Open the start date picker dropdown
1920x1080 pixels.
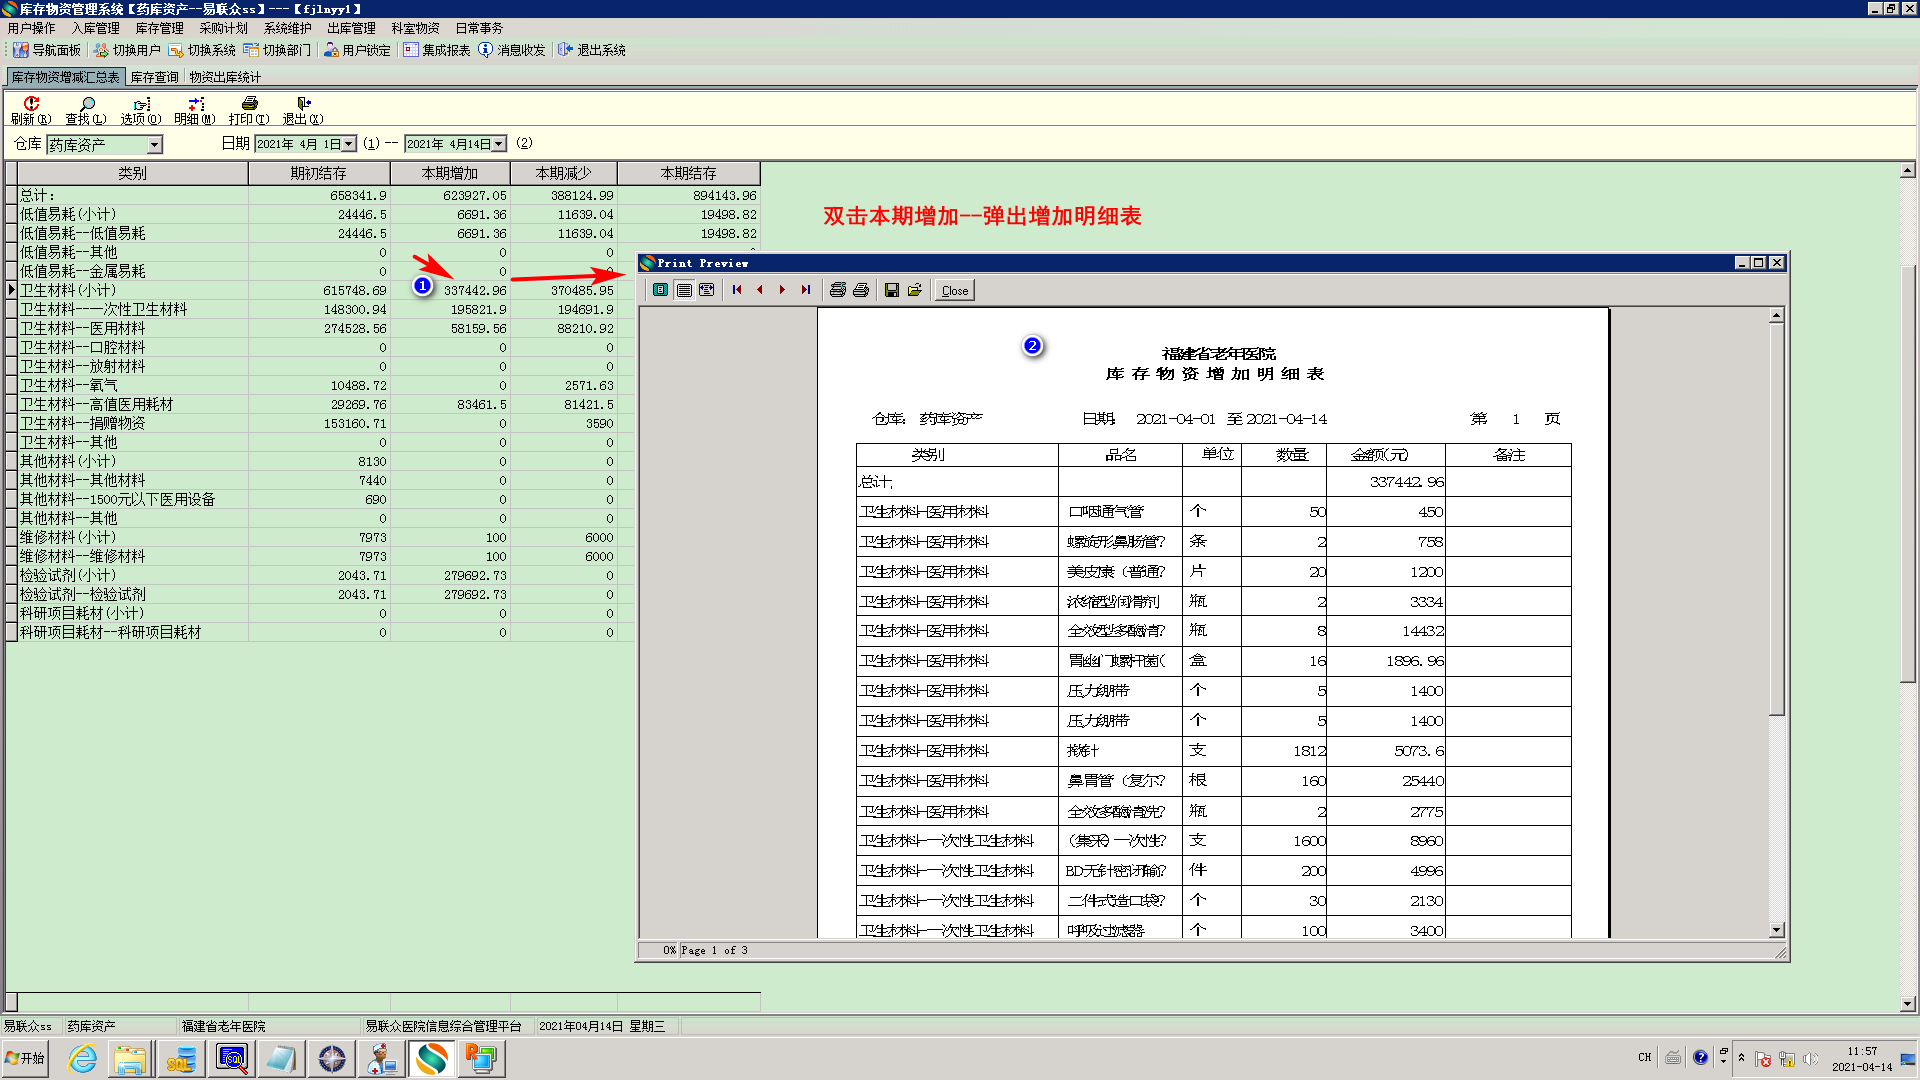(349, 144)
